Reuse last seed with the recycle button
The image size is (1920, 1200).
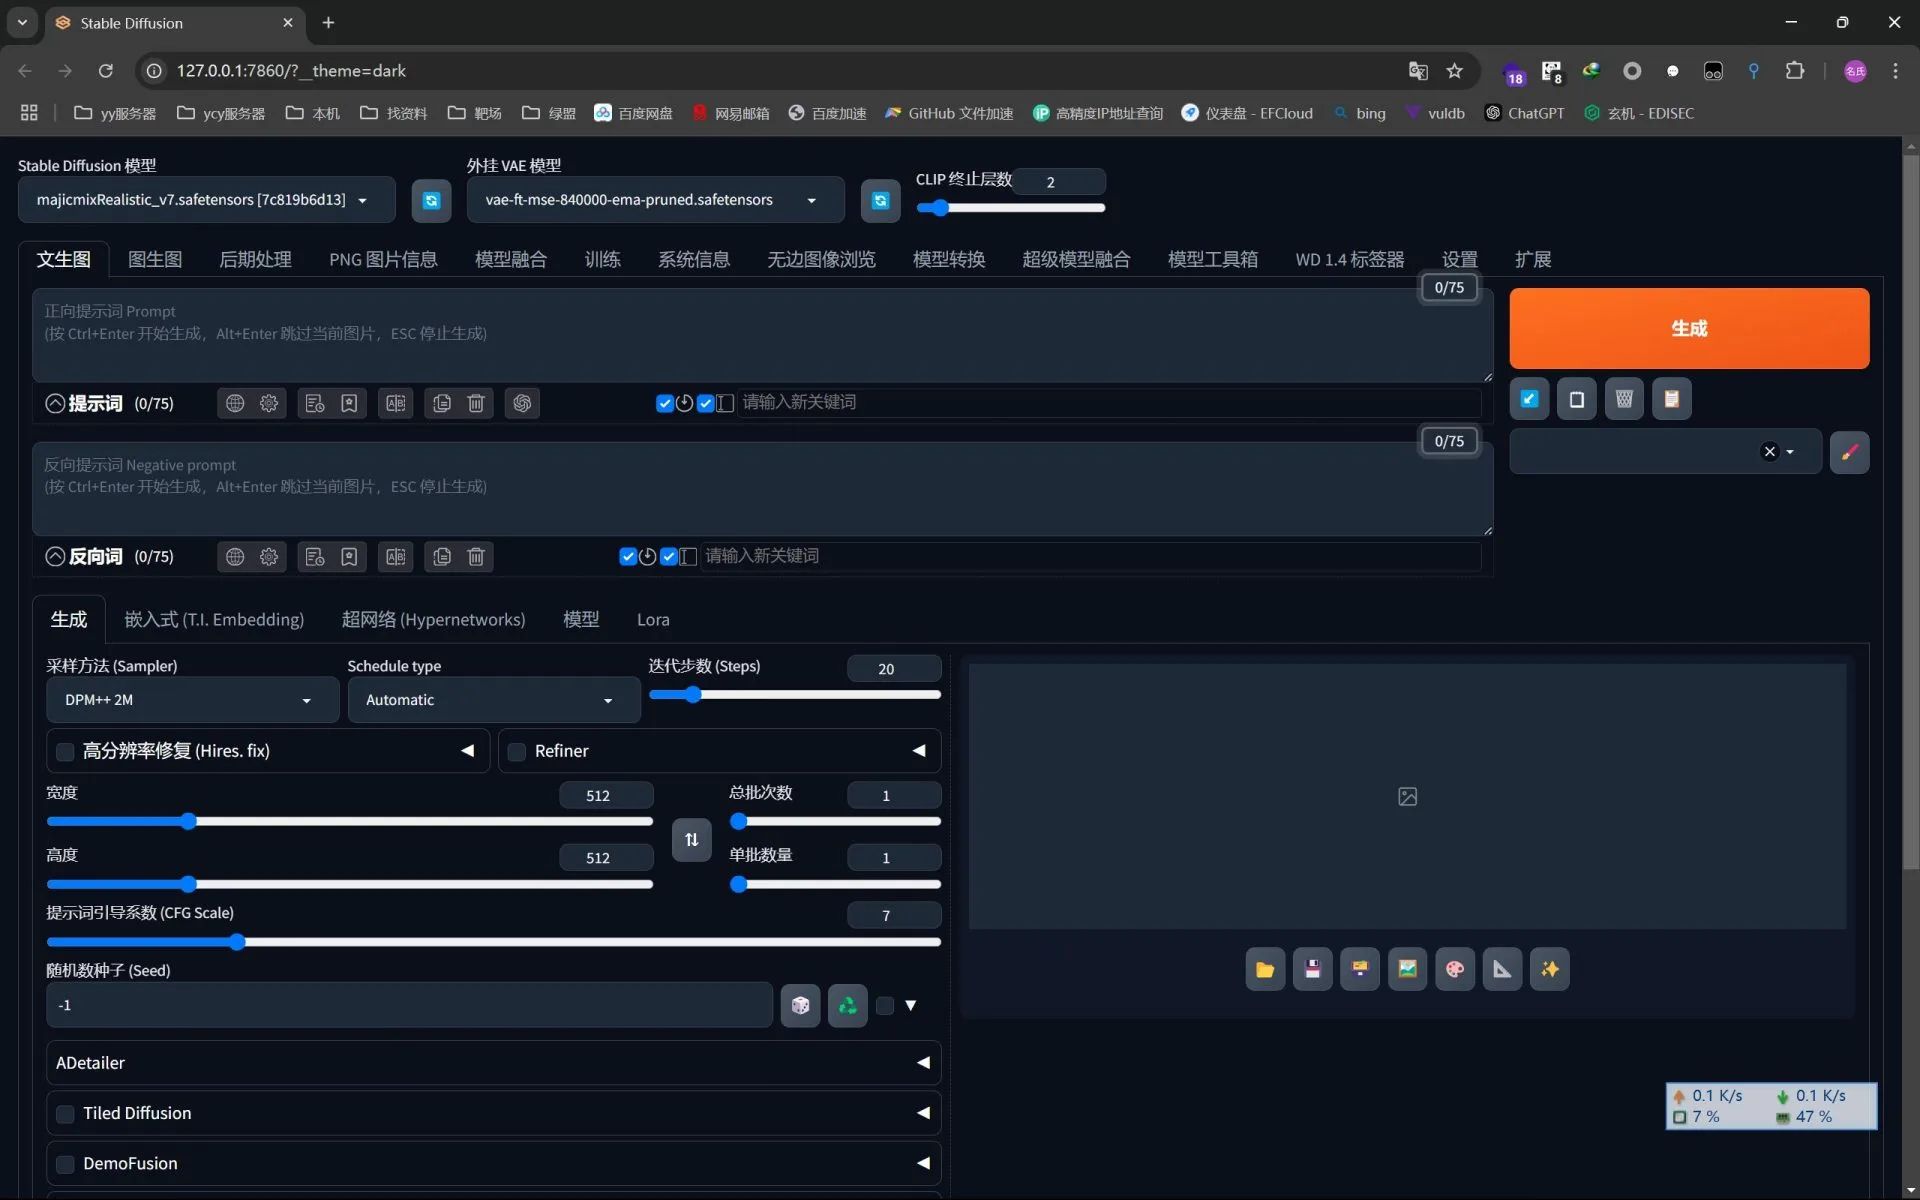click(x=848, y=1005)
